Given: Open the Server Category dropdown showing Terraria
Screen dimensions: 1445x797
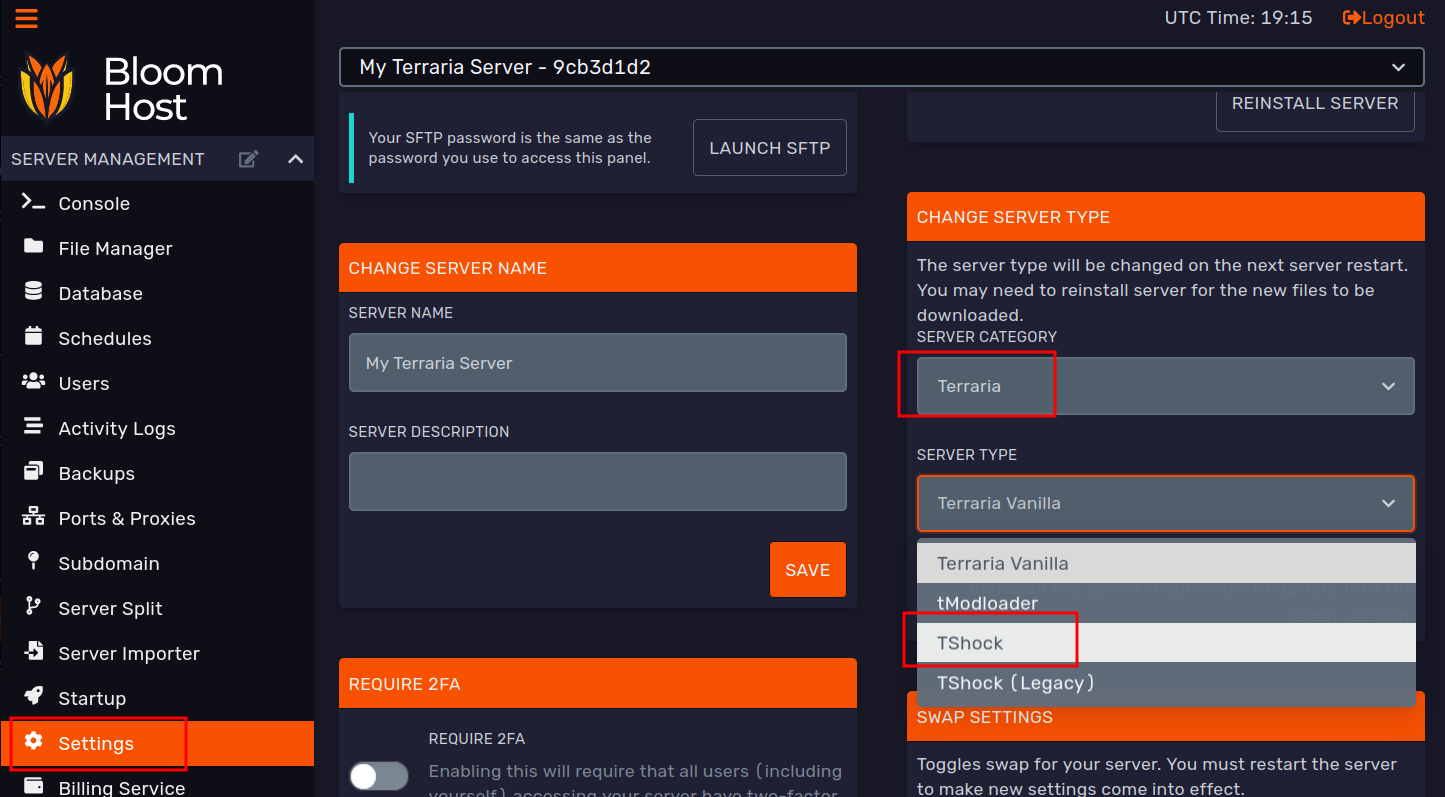Looking at the screenshot, I should [x=1165, y=386].
